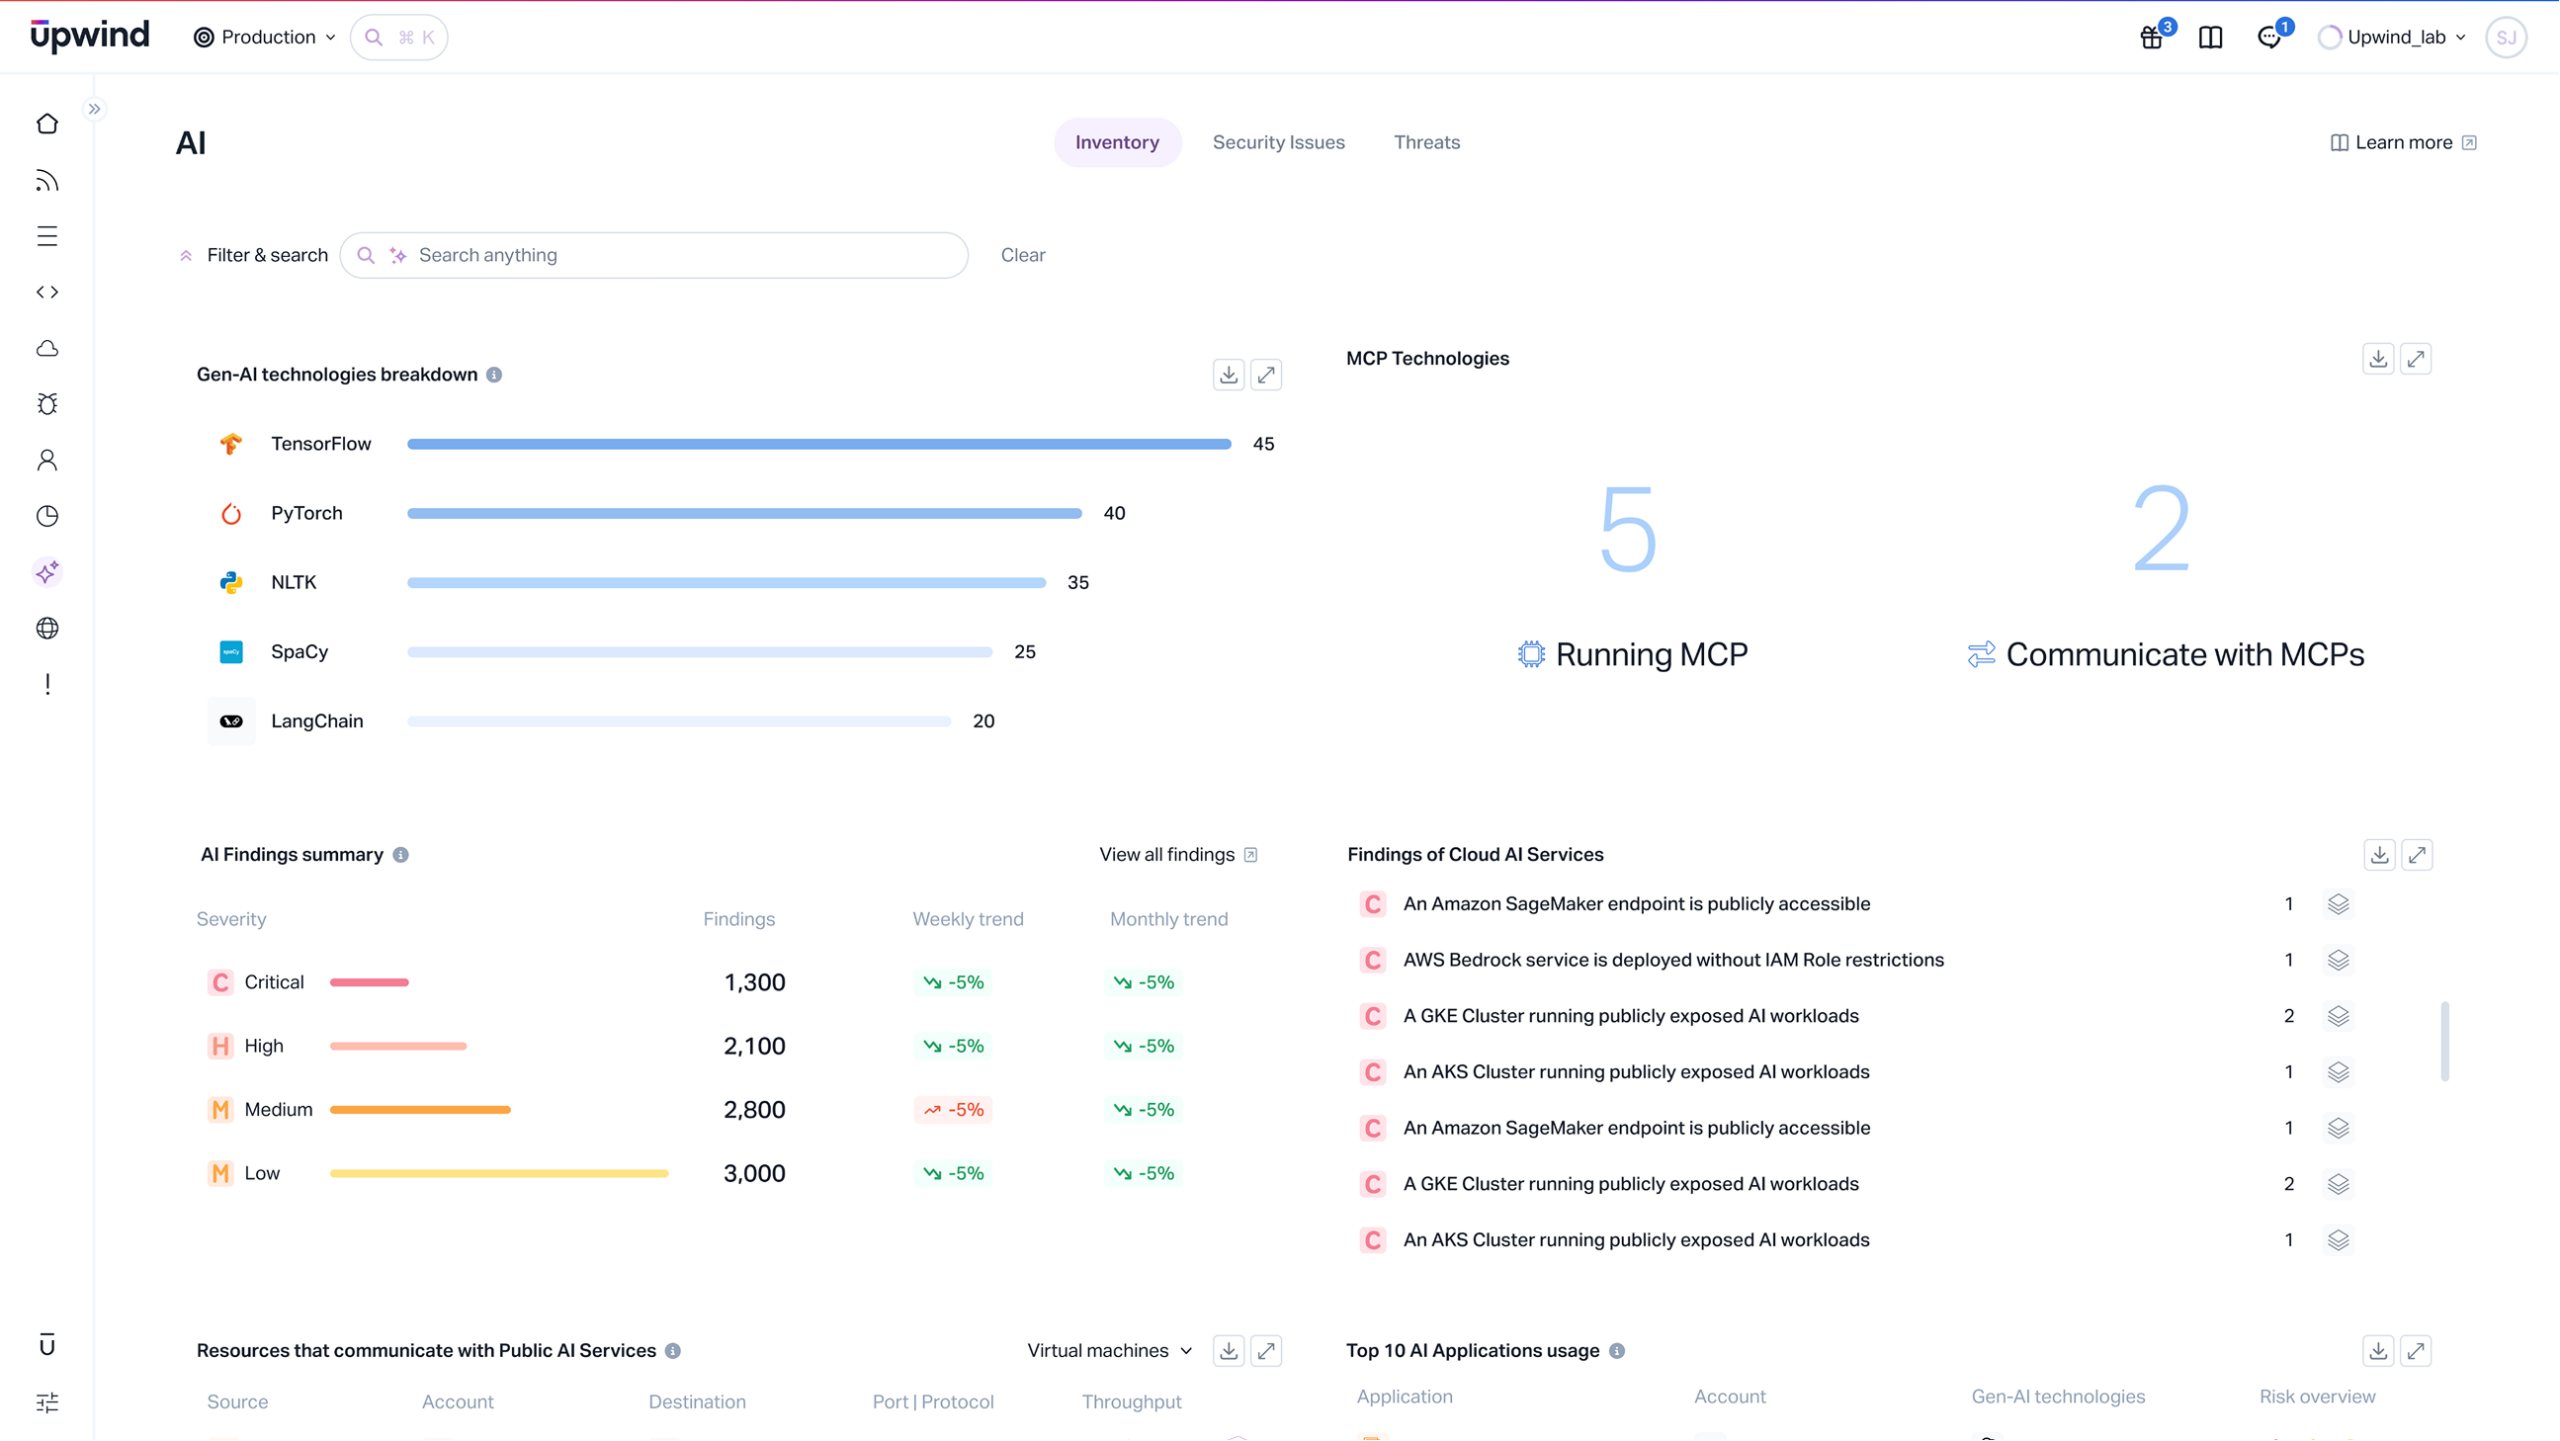The height and width of the screenshot is (1441, 2560).
Task: Open the Production environment dropdown
Action: pos(264,37)
